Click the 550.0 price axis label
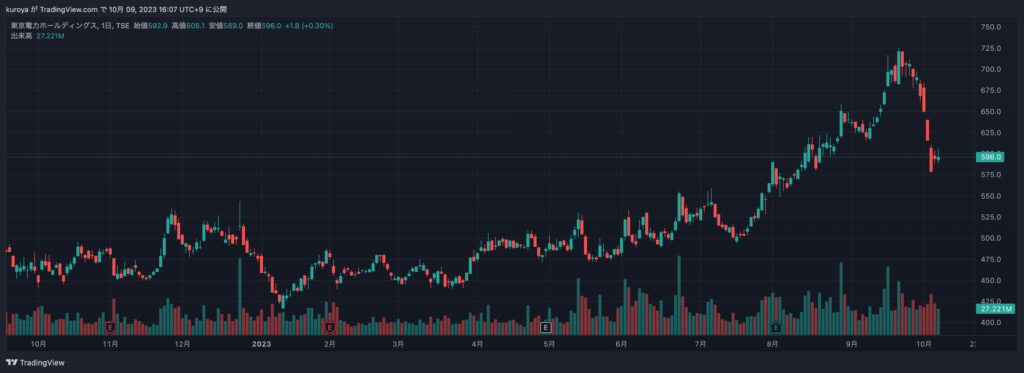Viewport: 1024px width, 373px height. (x=991, y=196)
